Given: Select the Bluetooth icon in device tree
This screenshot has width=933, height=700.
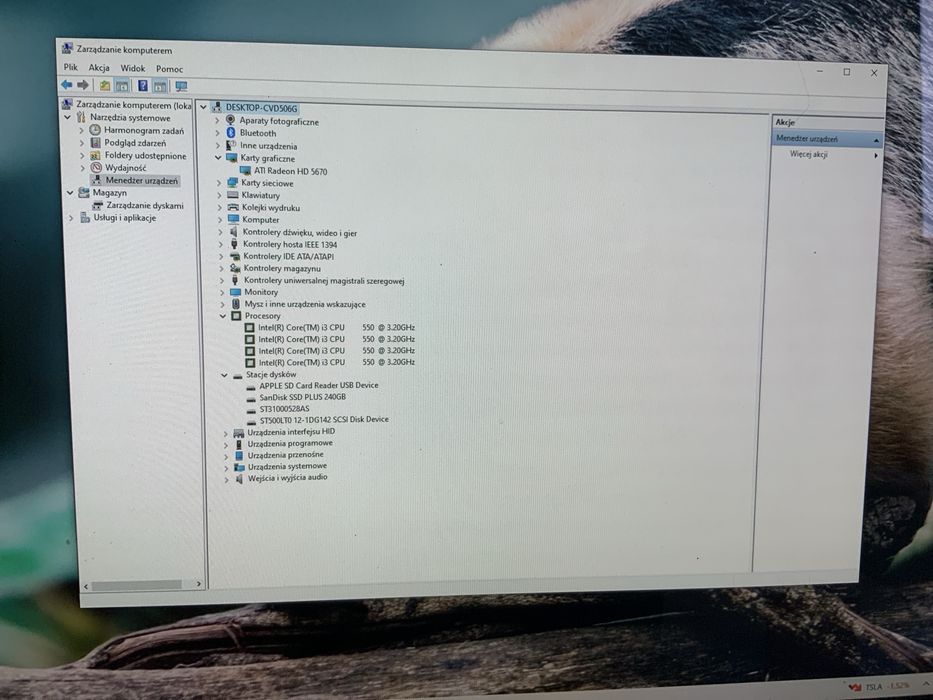Looking at the screenshot, I should tap(231, 133).
